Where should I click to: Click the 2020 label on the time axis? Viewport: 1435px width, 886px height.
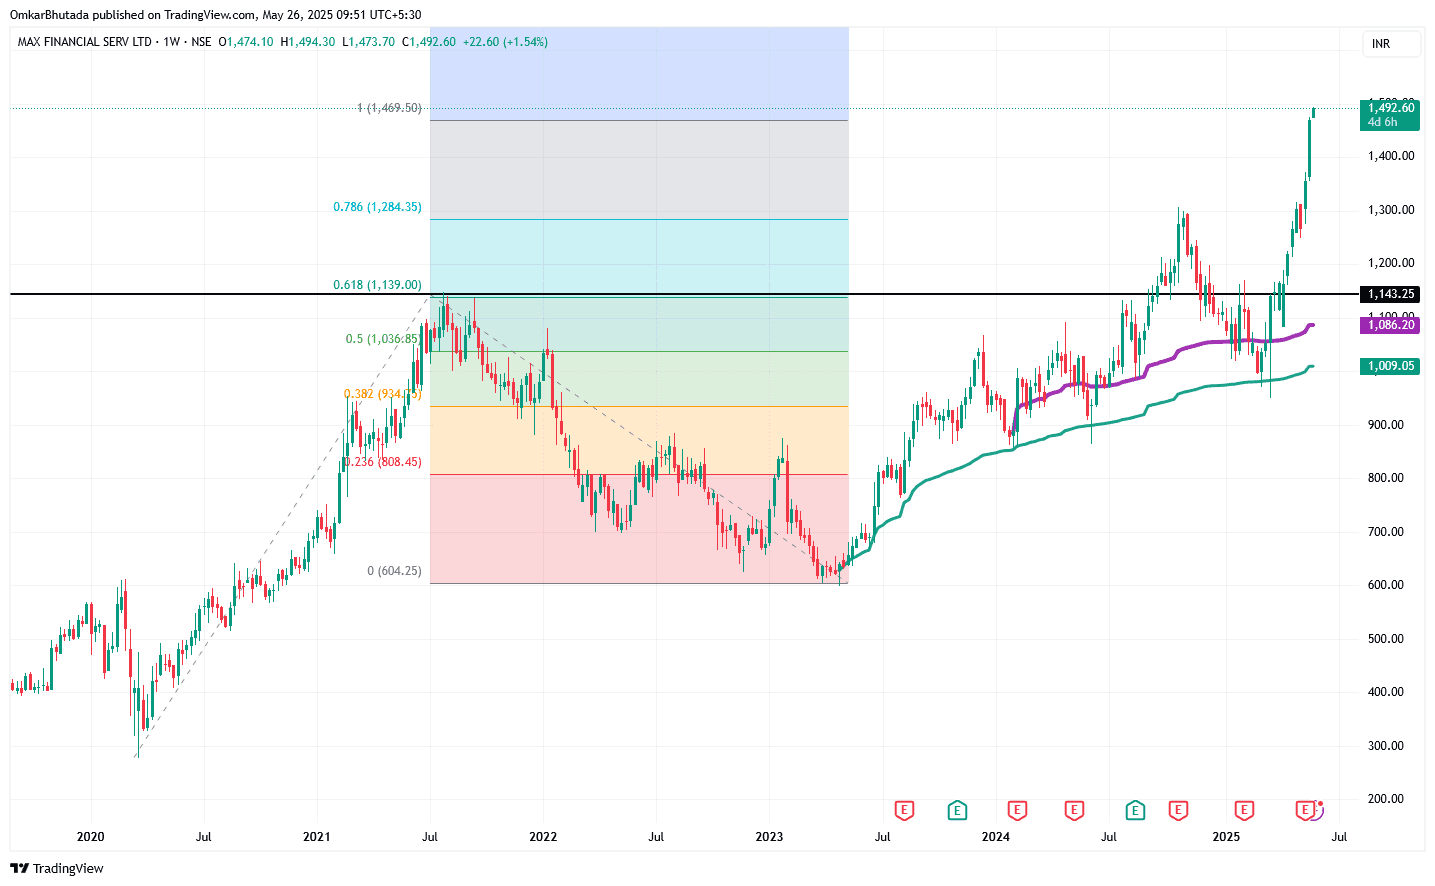point(90,837)
